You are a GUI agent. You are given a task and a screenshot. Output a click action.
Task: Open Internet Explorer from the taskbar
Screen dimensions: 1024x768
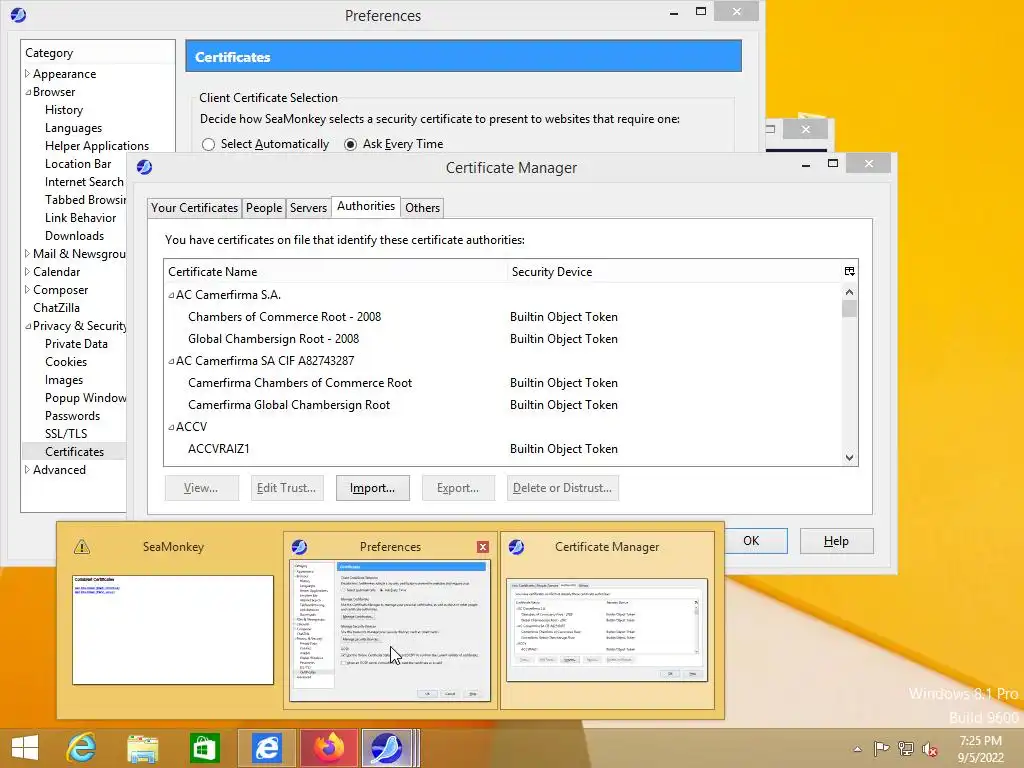tap(81, 748)
